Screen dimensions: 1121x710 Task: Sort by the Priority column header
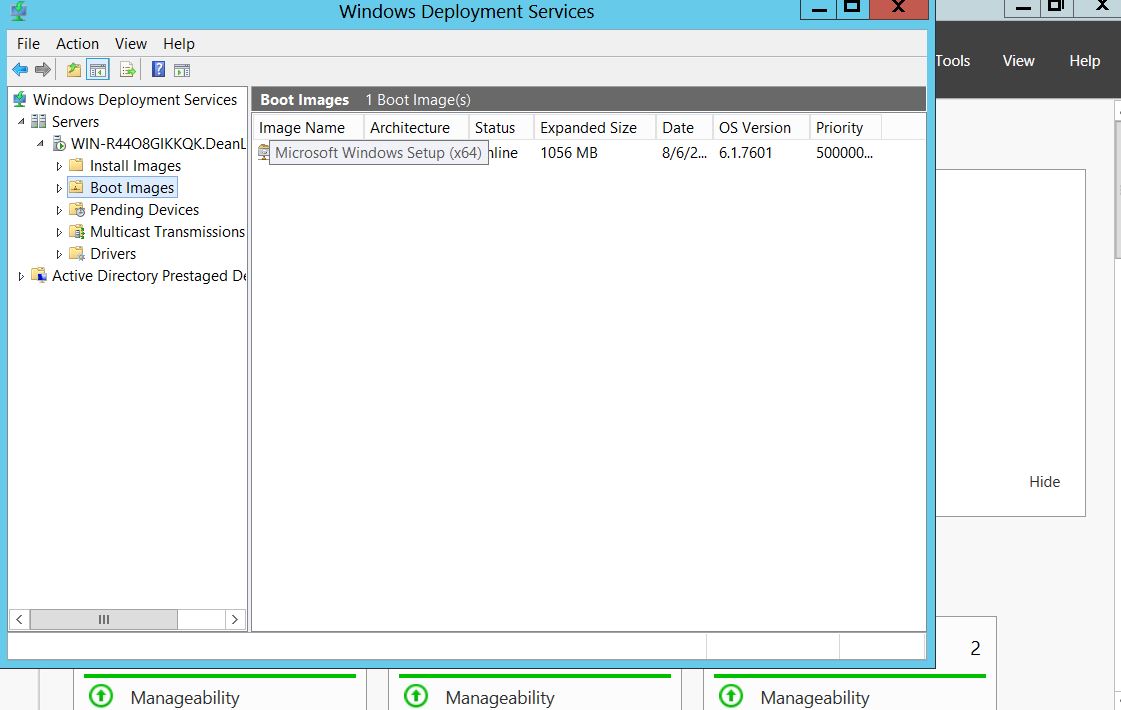(846, 127)
